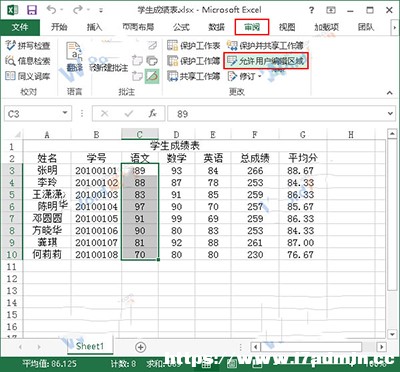
Task: Switch to the 数据 (Data) tab
Action: (216, 27)
